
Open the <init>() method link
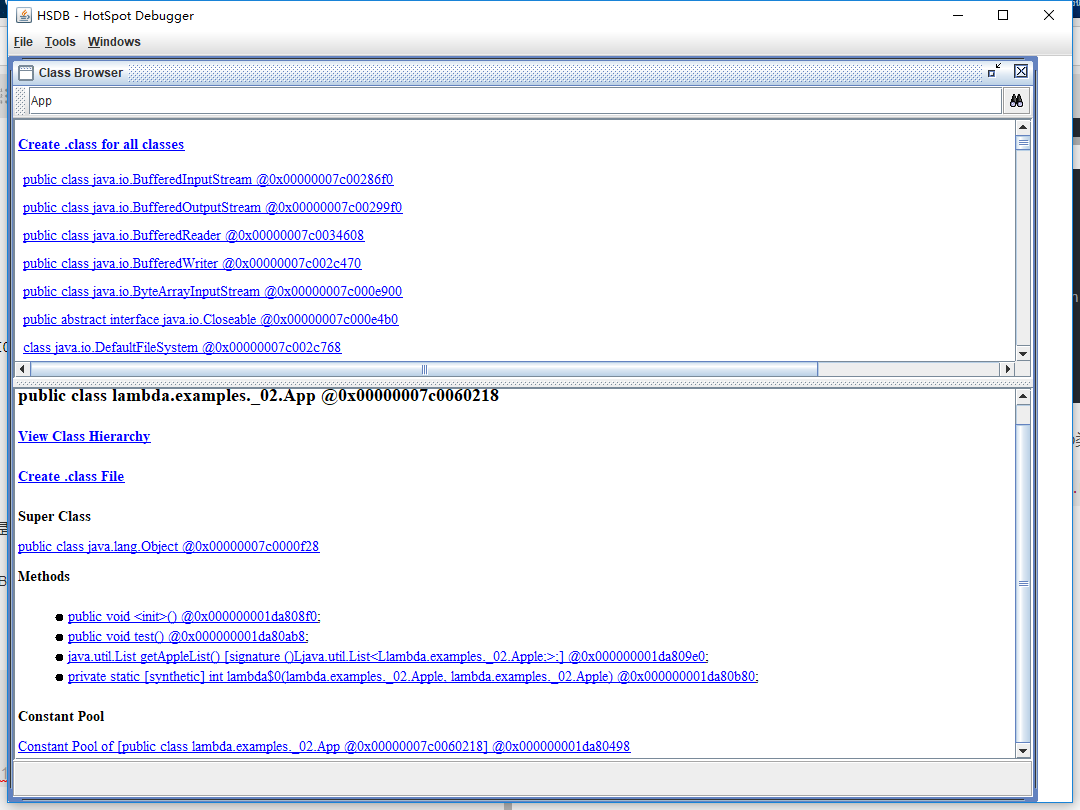[194, 616]
